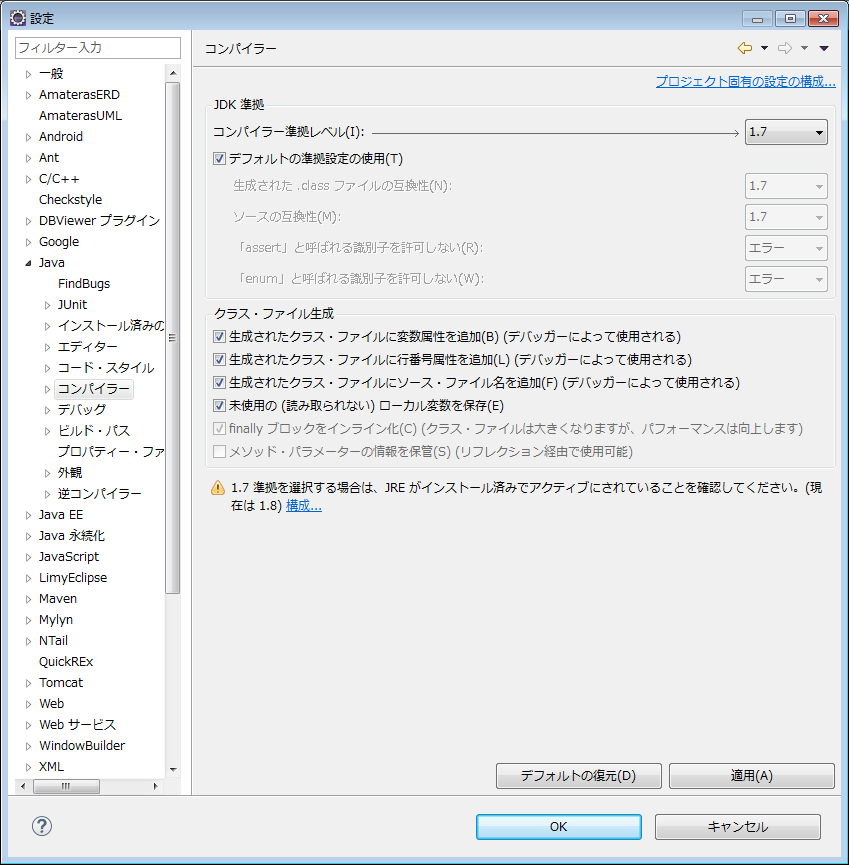This screenshot has width=849, height=865.
Task: Select DBViewer プラグイン in the tree
Action: pyautogui.click(x=99, y=221)
